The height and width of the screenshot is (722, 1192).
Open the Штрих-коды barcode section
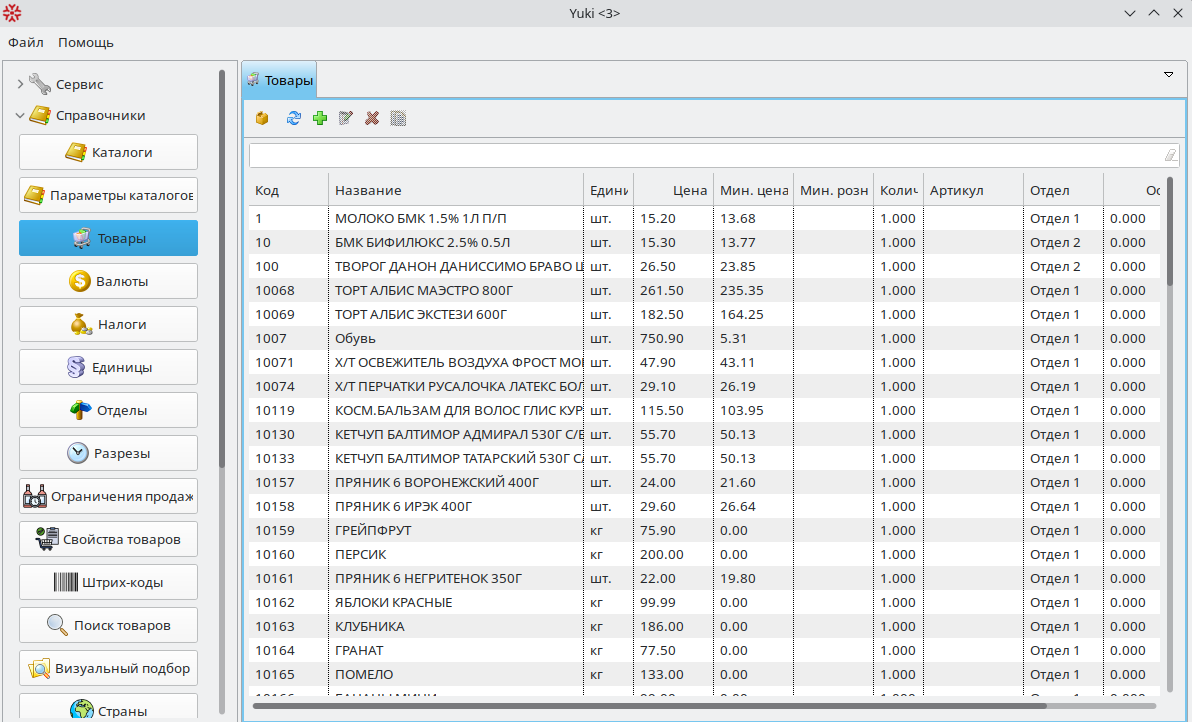click(108, 582)
